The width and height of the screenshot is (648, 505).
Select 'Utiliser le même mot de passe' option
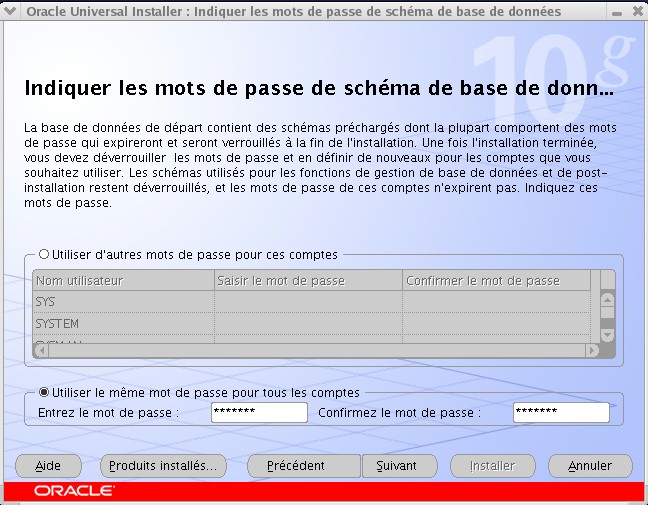[44, 393]
